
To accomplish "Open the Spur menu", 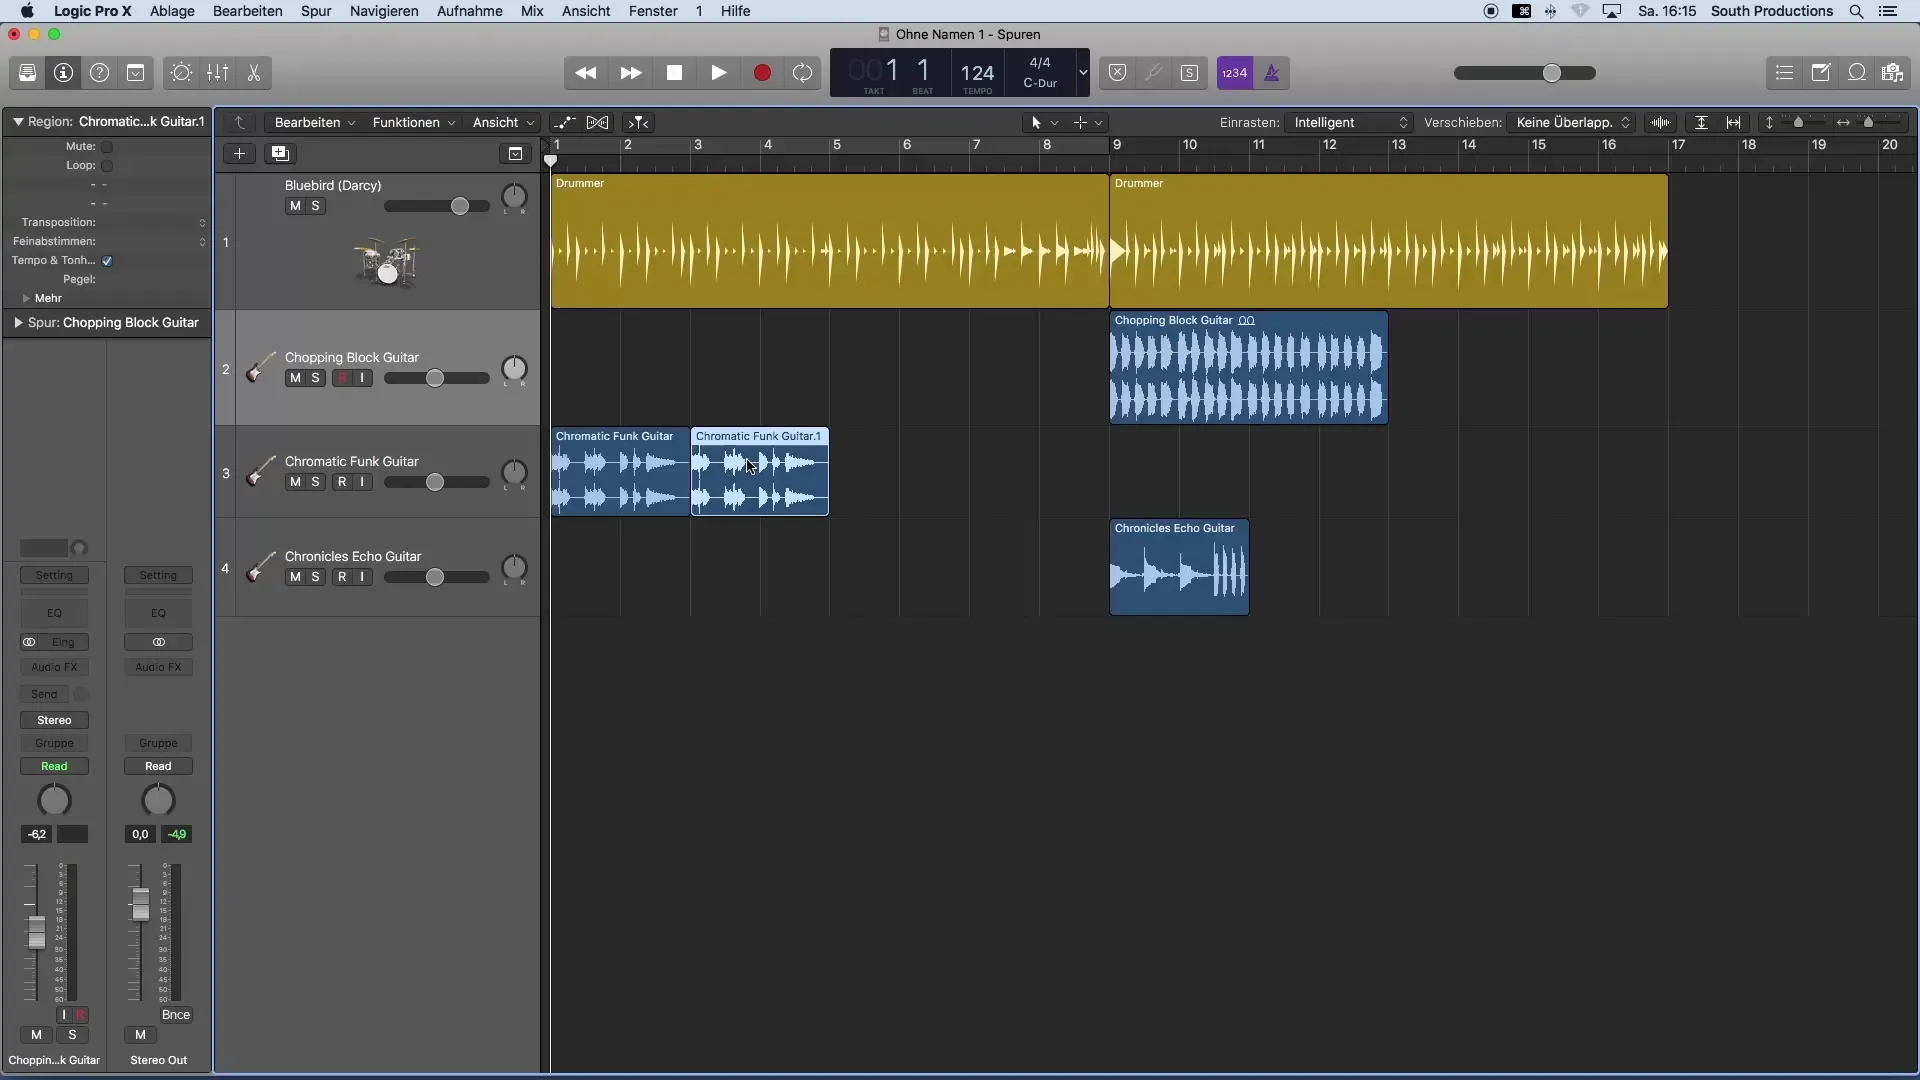I will [x=316, y=11].
